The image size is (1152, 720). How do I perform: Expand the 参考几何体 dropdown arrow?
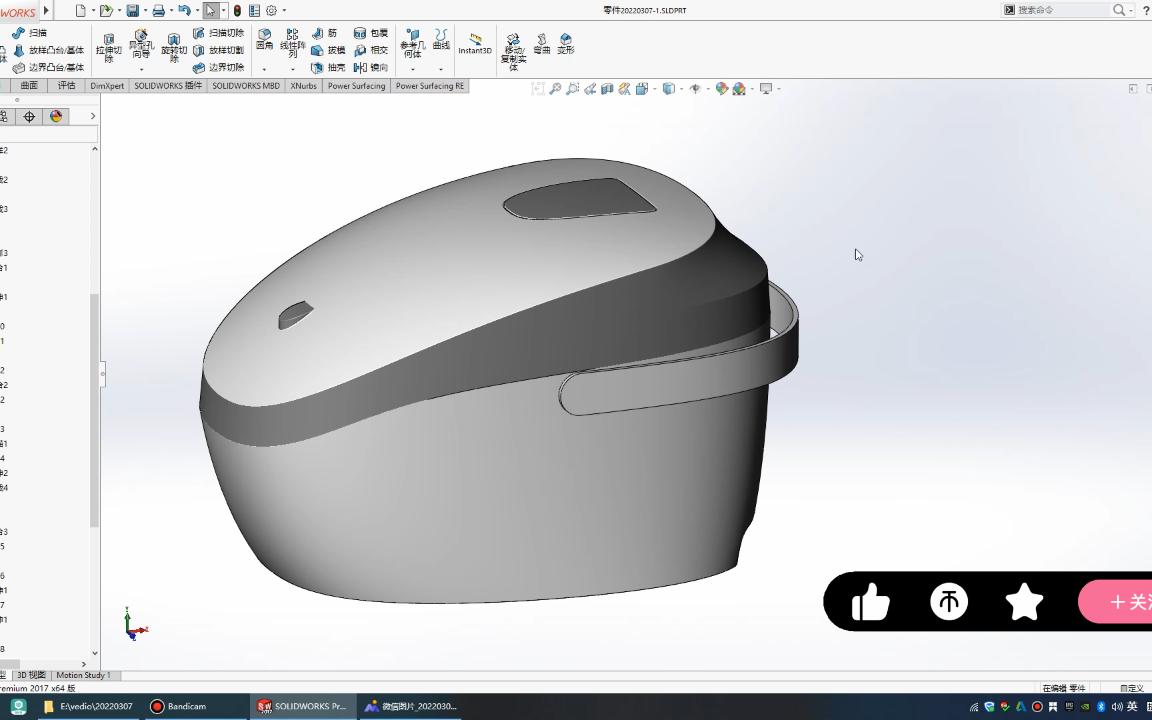pyautogui.click(x=412, y=67)
